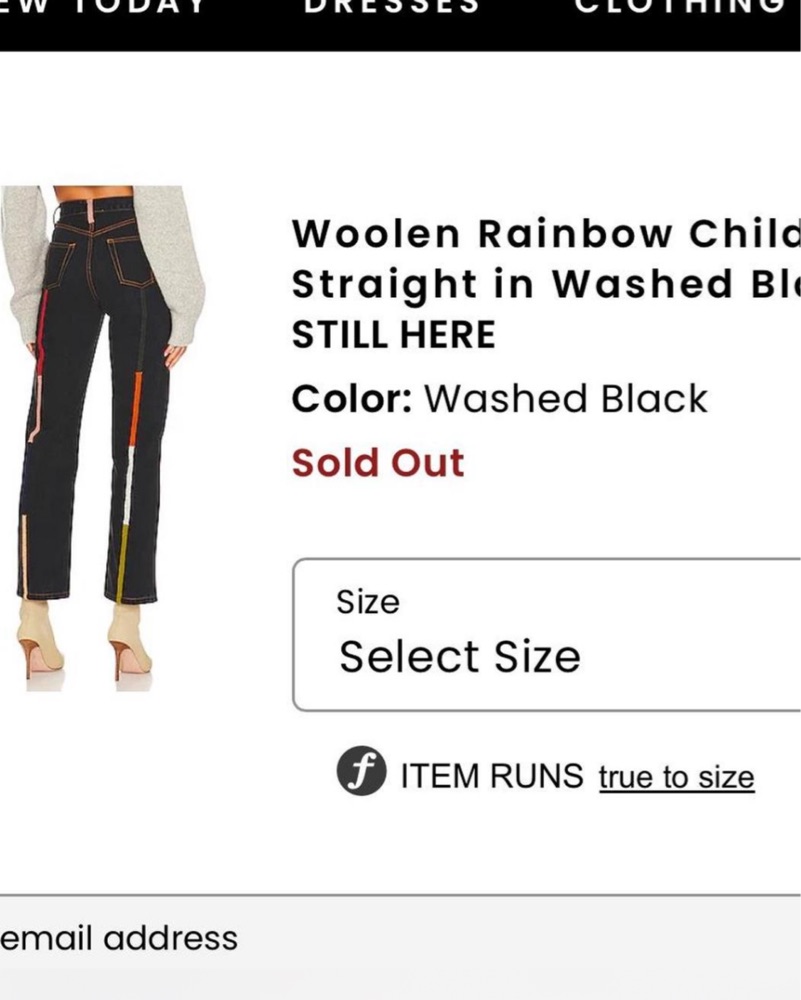Focus the email address input field
The image size is (801, 1000).
400,938
